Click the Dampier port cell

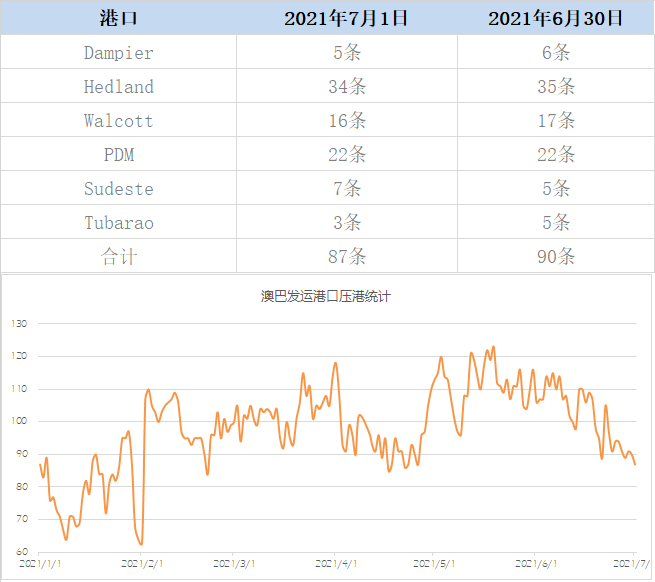(x=119, y=53)
